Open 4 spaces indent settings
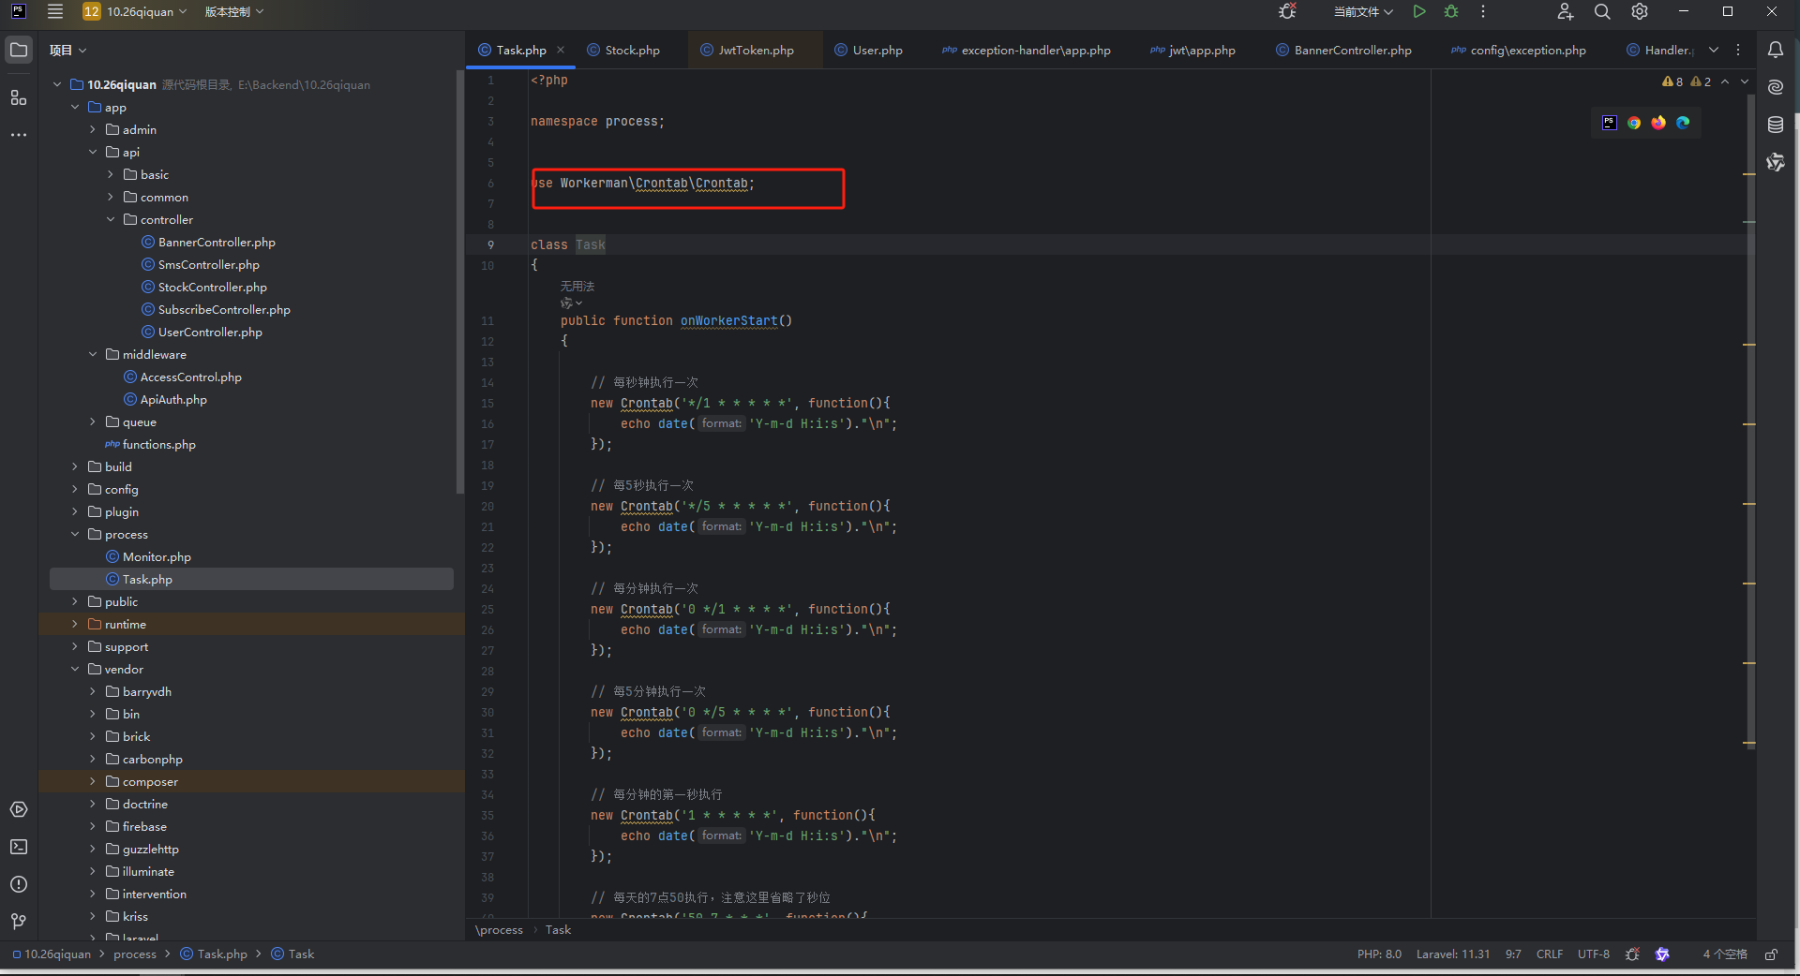Image resolution: width=1800 pixels, height=976 pixels. click(1725, 955)
